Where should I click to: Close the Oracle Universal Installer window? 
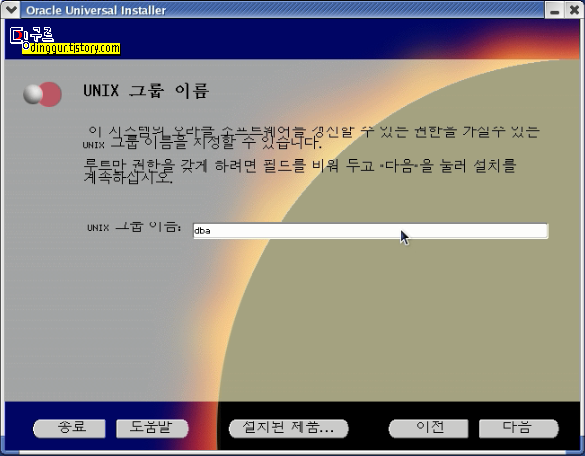pyautogui.click(x=574, y=10)
